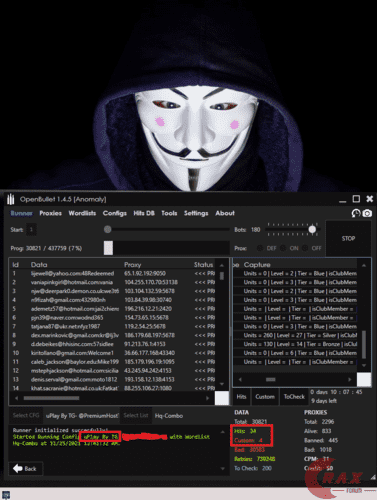
Task: Click proxy 196.216.12.21:2420
Action: tap(148, 309)
